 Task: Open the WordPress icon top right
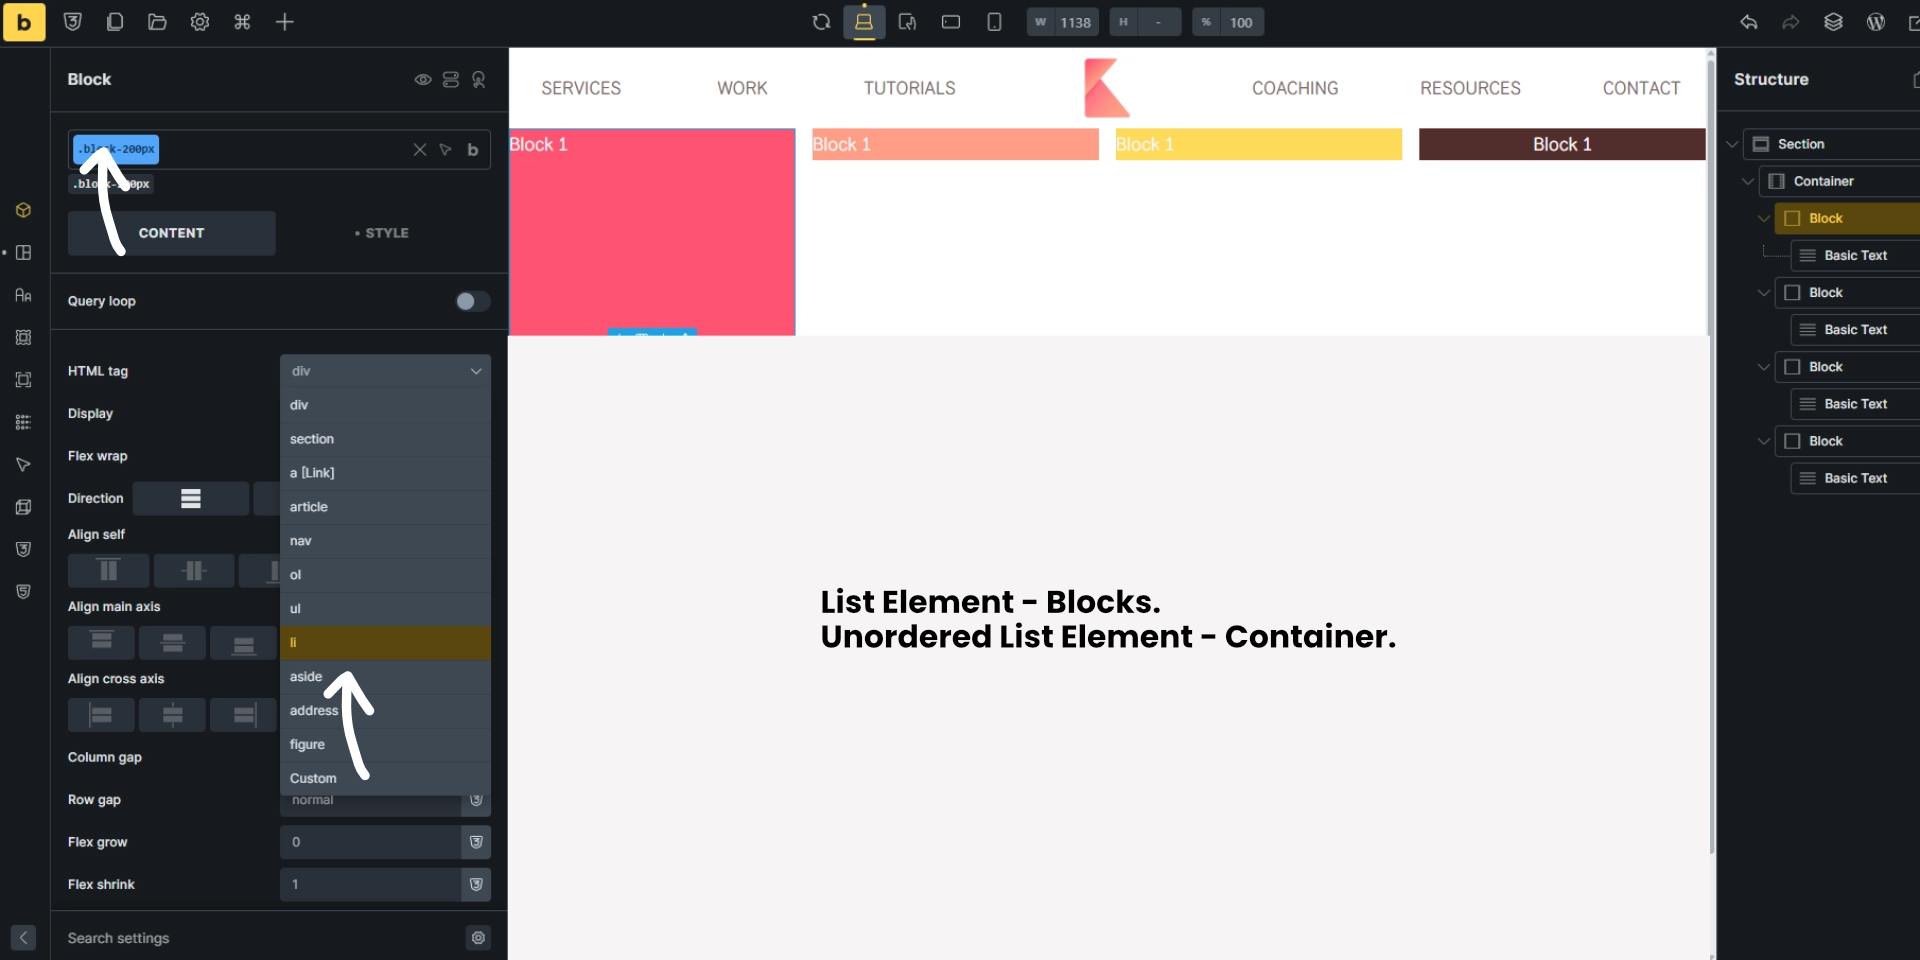(1877, 22)
